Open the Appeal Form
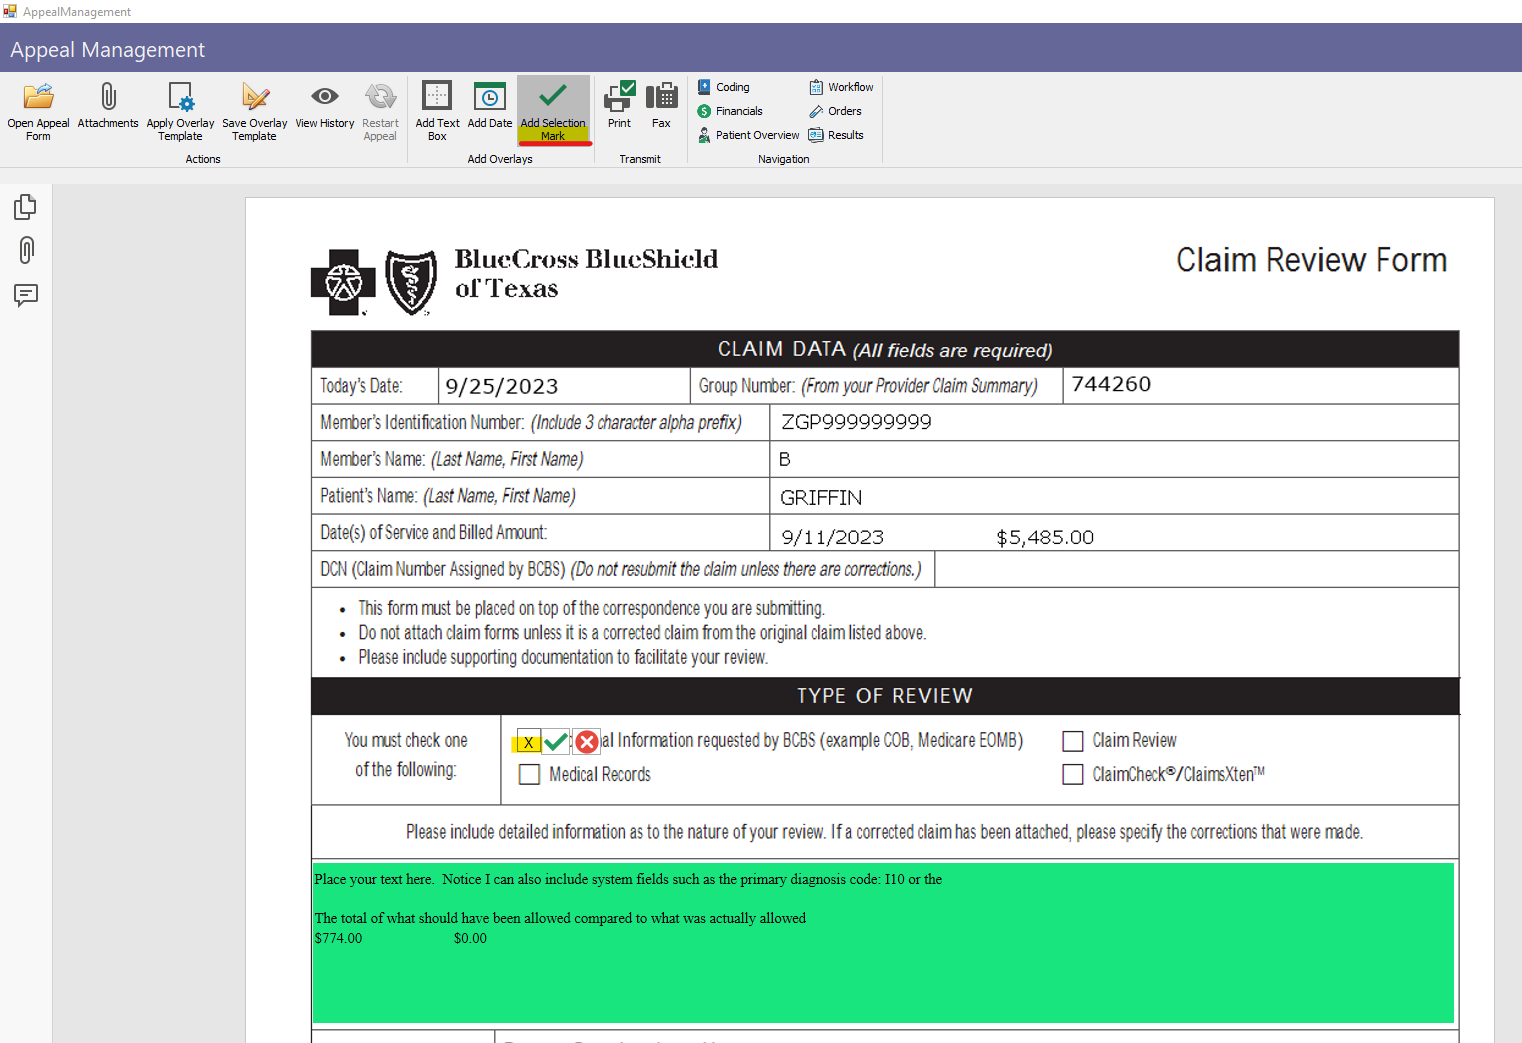 tap(38, 111)
